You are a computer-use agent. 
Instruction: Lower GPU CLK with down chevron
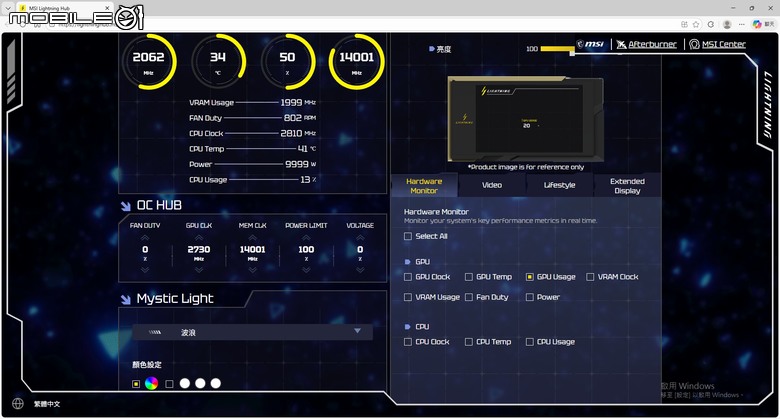pyautogui.click(x=198, y=270)
